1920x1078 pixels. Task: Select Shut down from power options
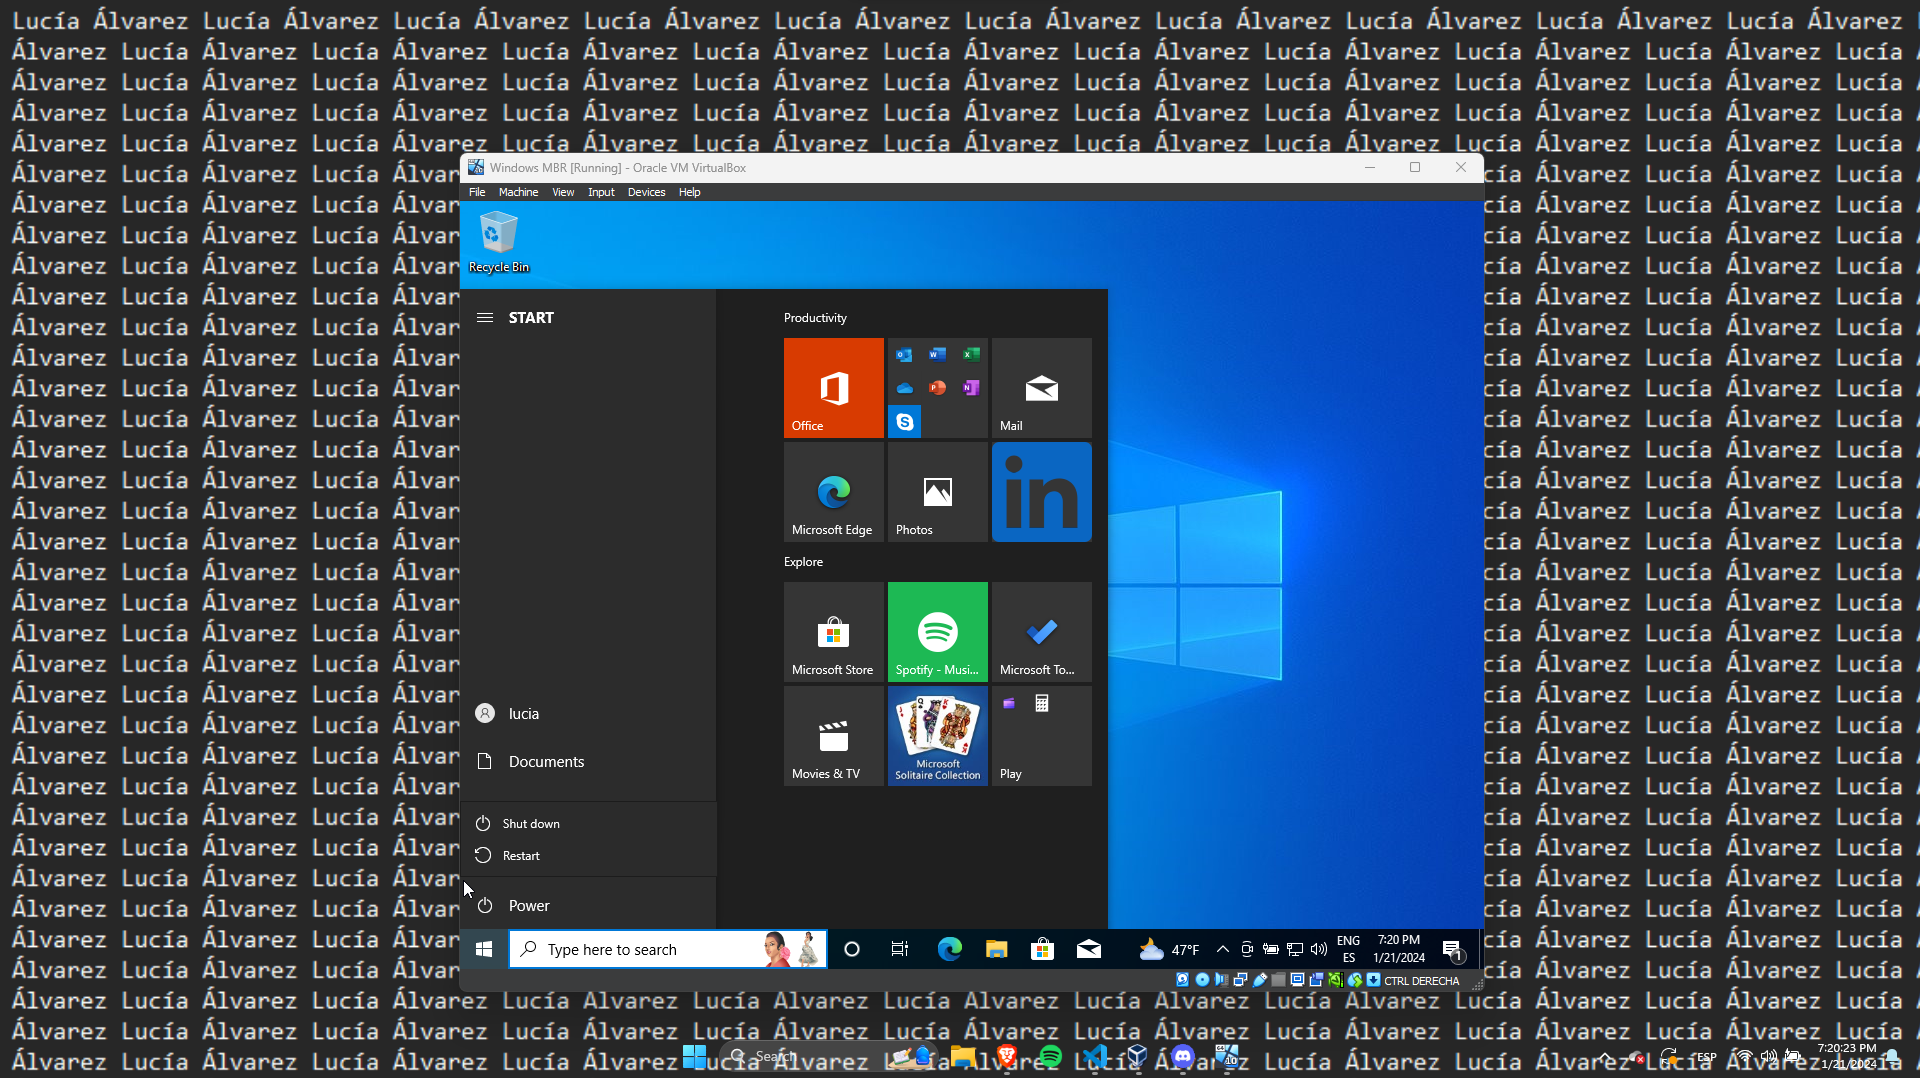pyautogui.click(x=531, y=824)
